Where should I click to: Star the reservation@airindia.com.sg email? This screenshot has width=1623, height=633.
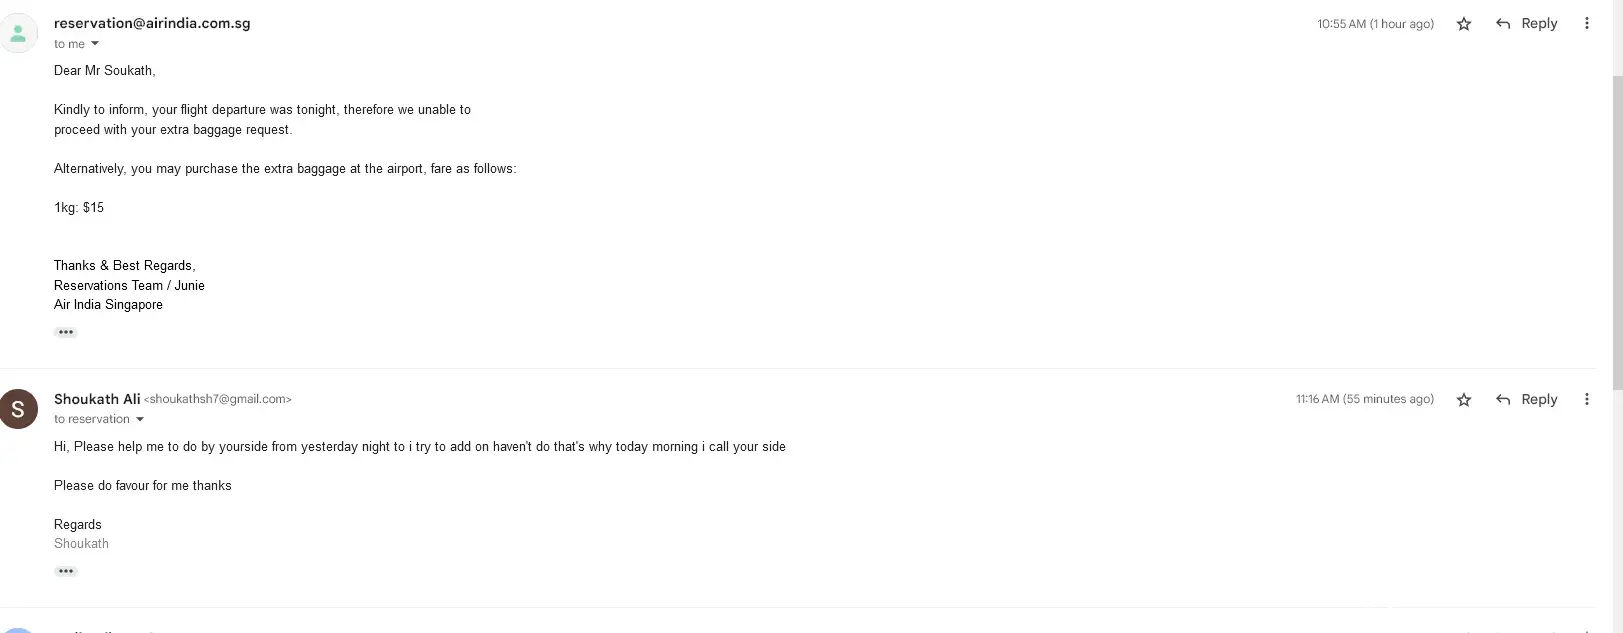click(x=1464, y=24)
